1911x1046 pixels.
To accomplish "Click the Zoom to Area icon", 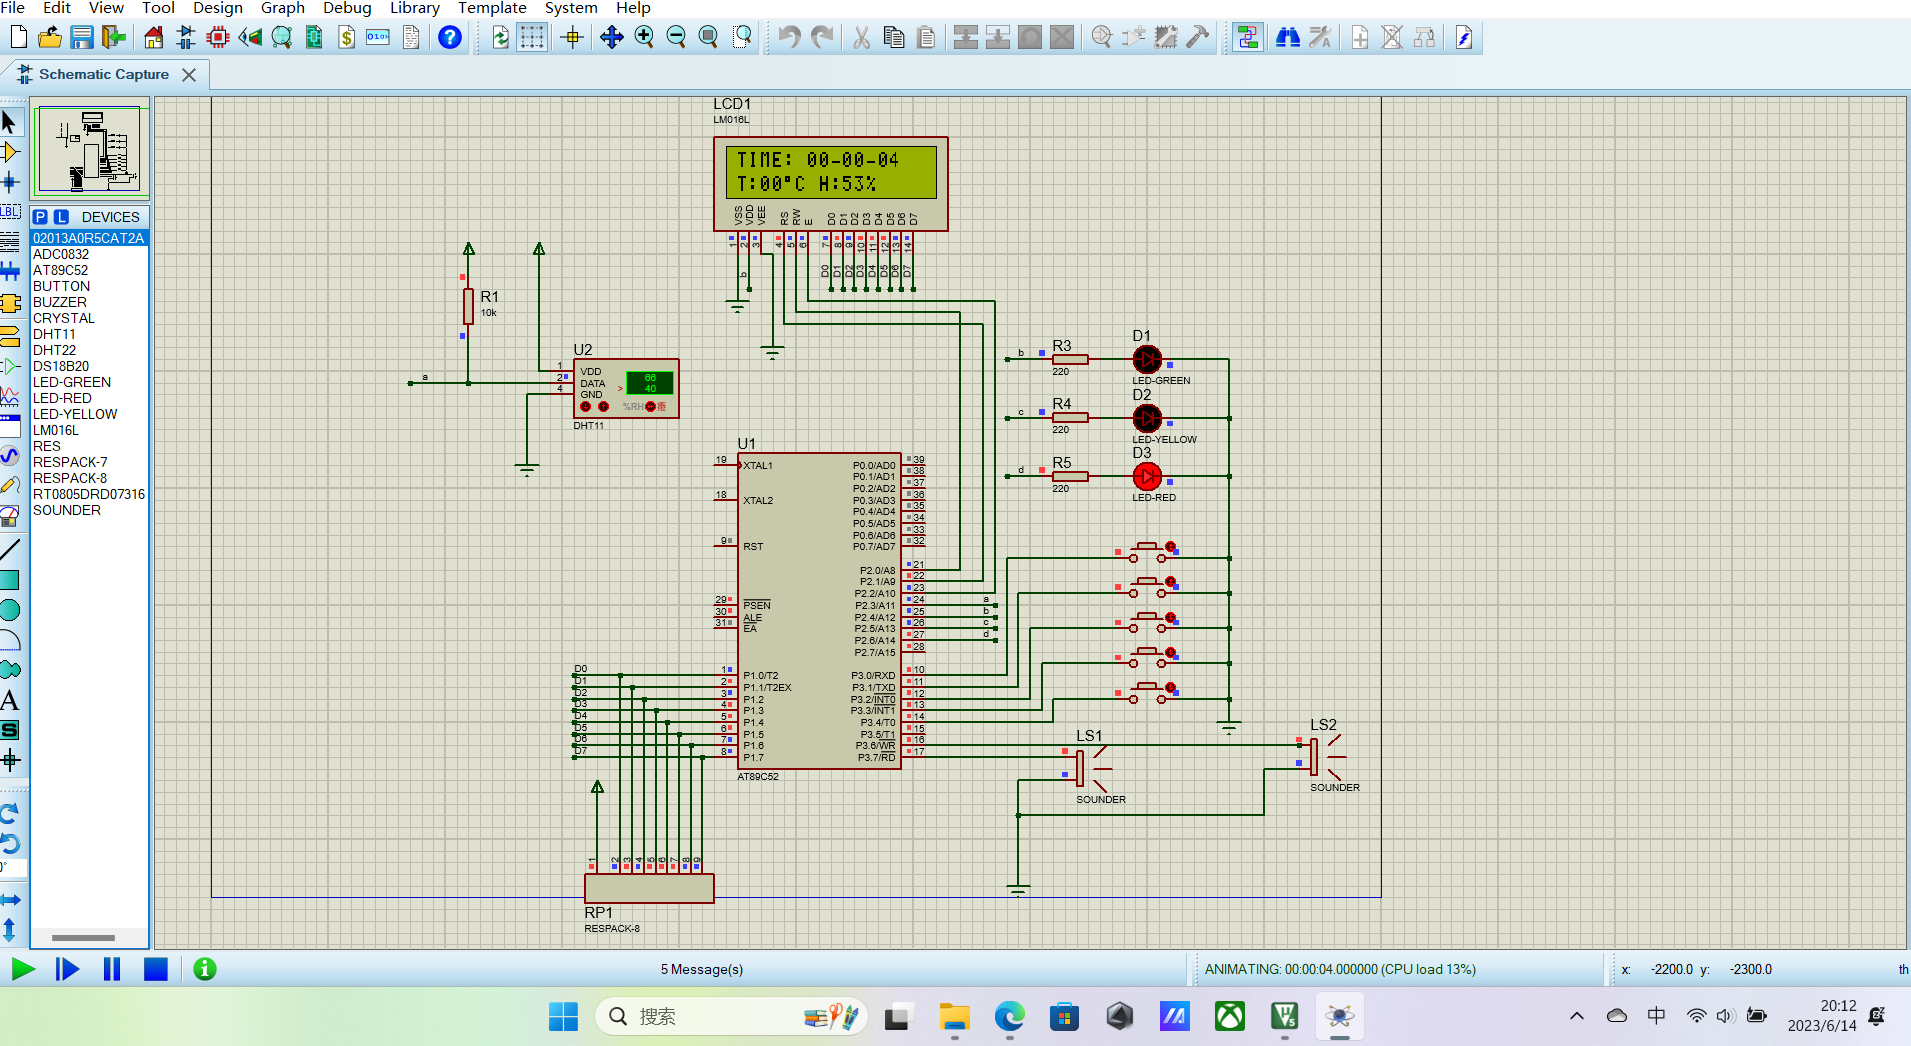I will pyautogui.click(x=742, y=38).
